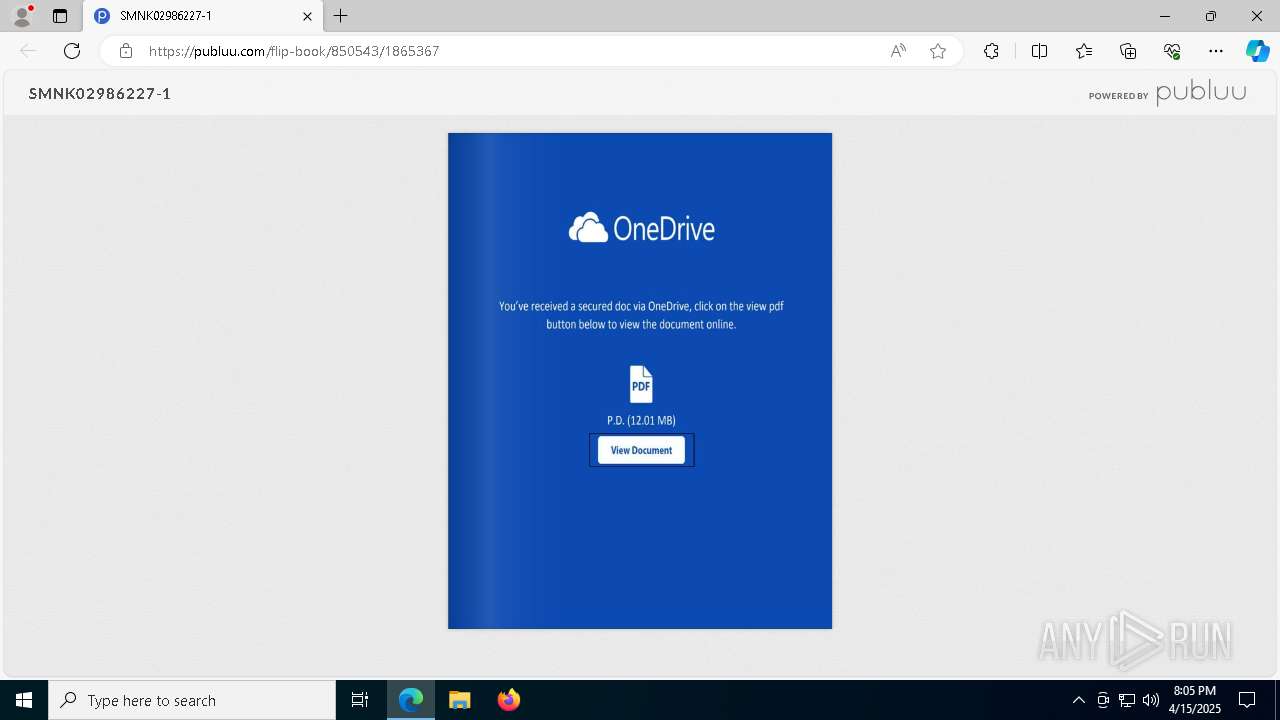Screen dimensions: 1280x720
Task: Click the taskbar search box
Action: [x=192, y=700]
